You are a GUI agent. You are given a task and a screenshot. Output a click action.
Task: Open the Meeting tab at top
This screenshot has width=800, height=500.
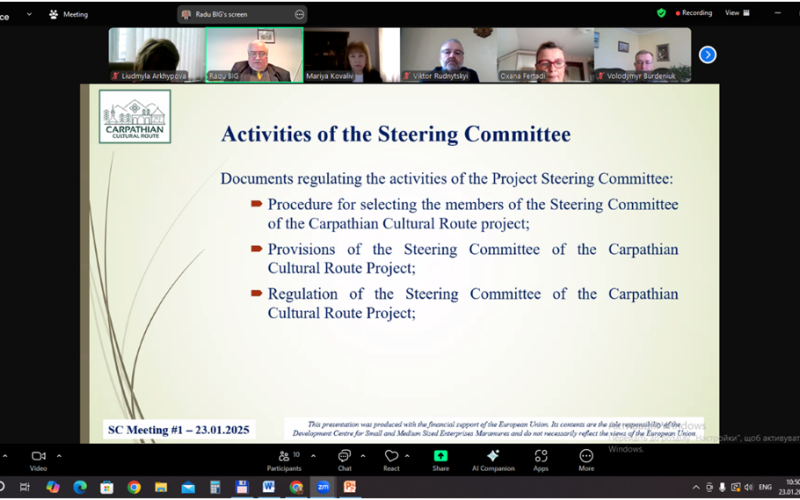[69, 14]
